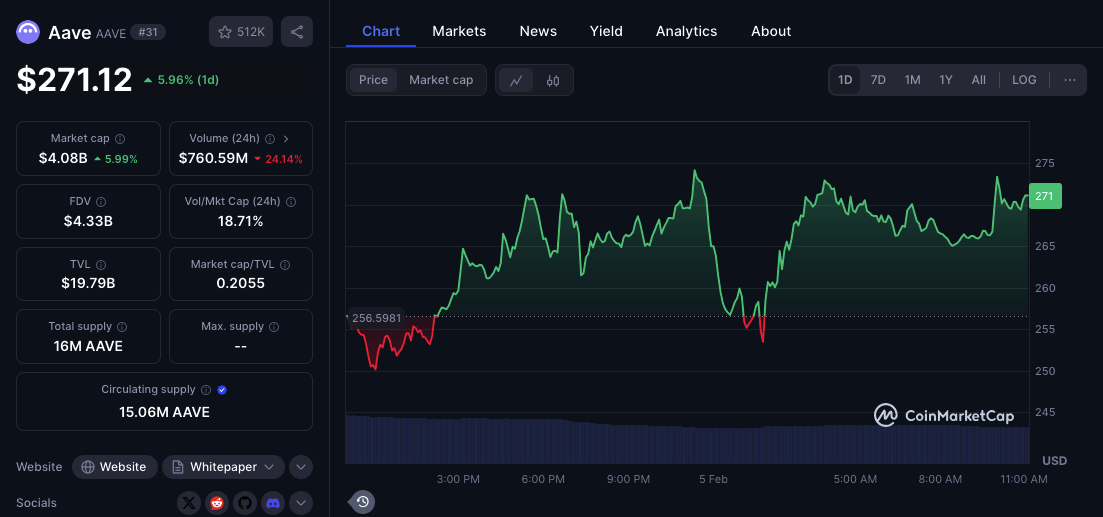Switch to line chart view
This screenshot has width=1103, height=517.
click(x=516, y=80)
